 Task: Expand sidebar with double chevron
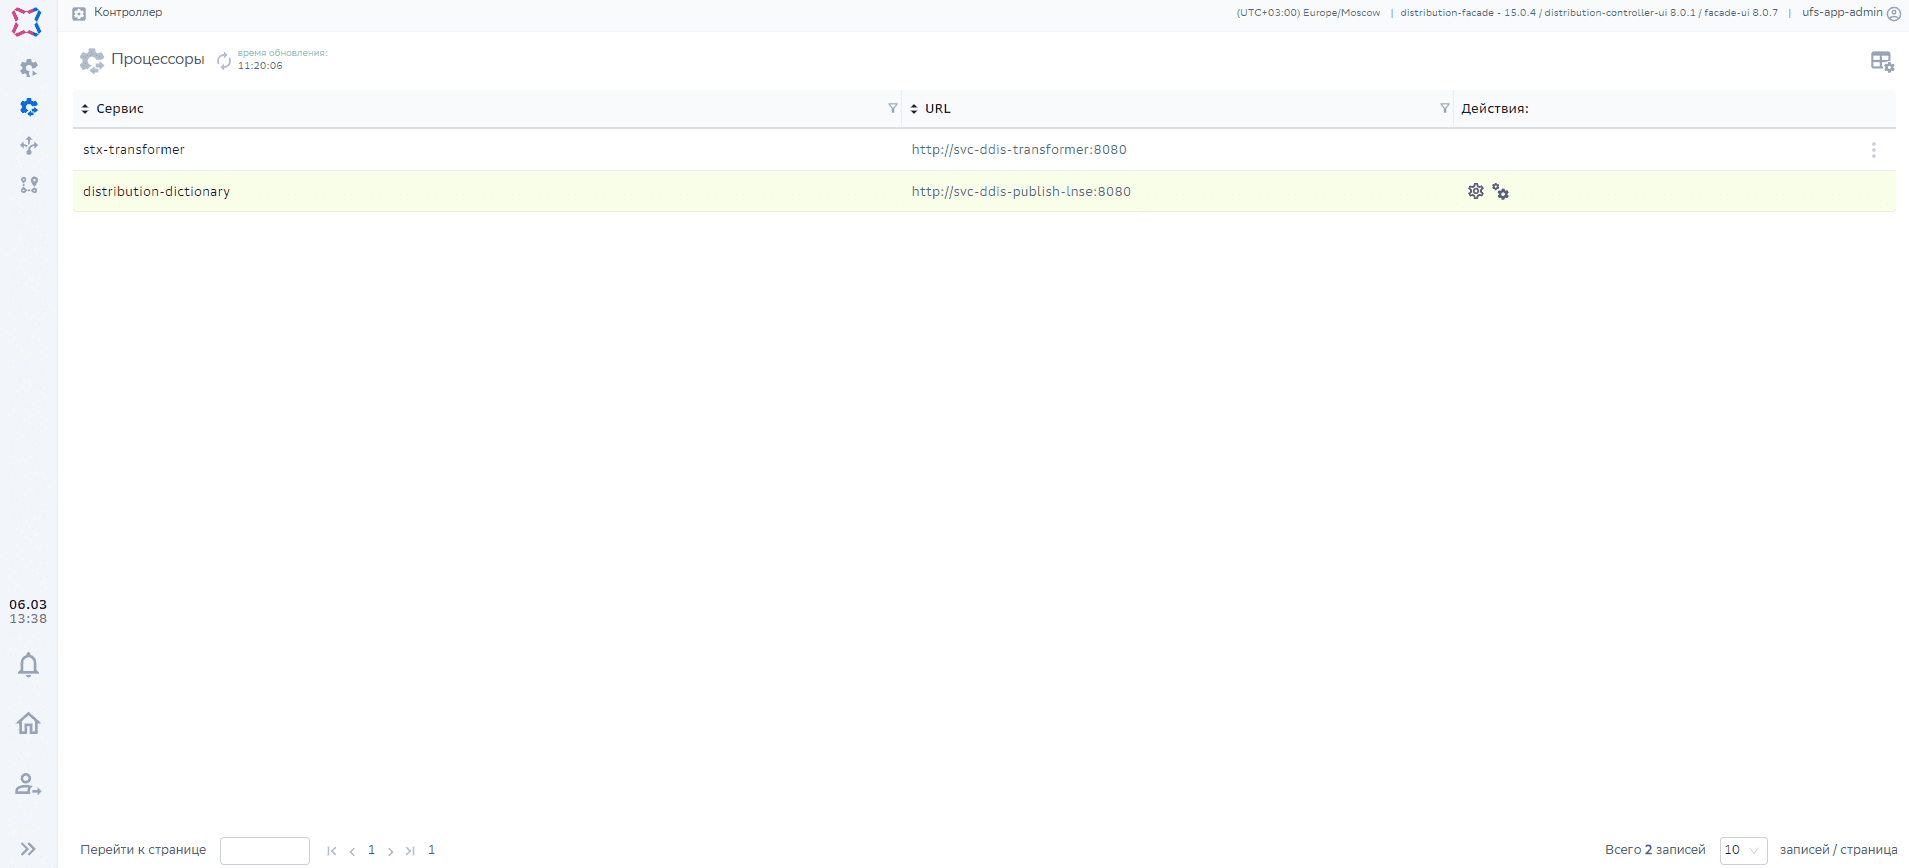(x=28, y=849)
